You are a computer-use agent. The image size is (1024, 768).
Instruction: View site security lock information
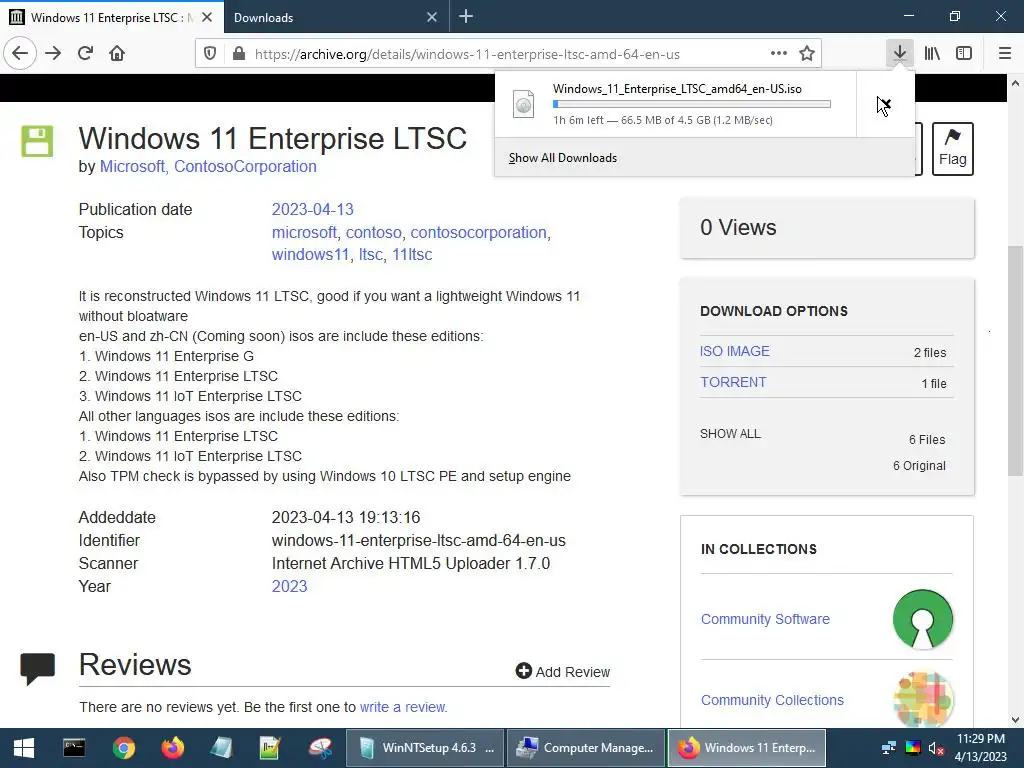click(239, 54)
